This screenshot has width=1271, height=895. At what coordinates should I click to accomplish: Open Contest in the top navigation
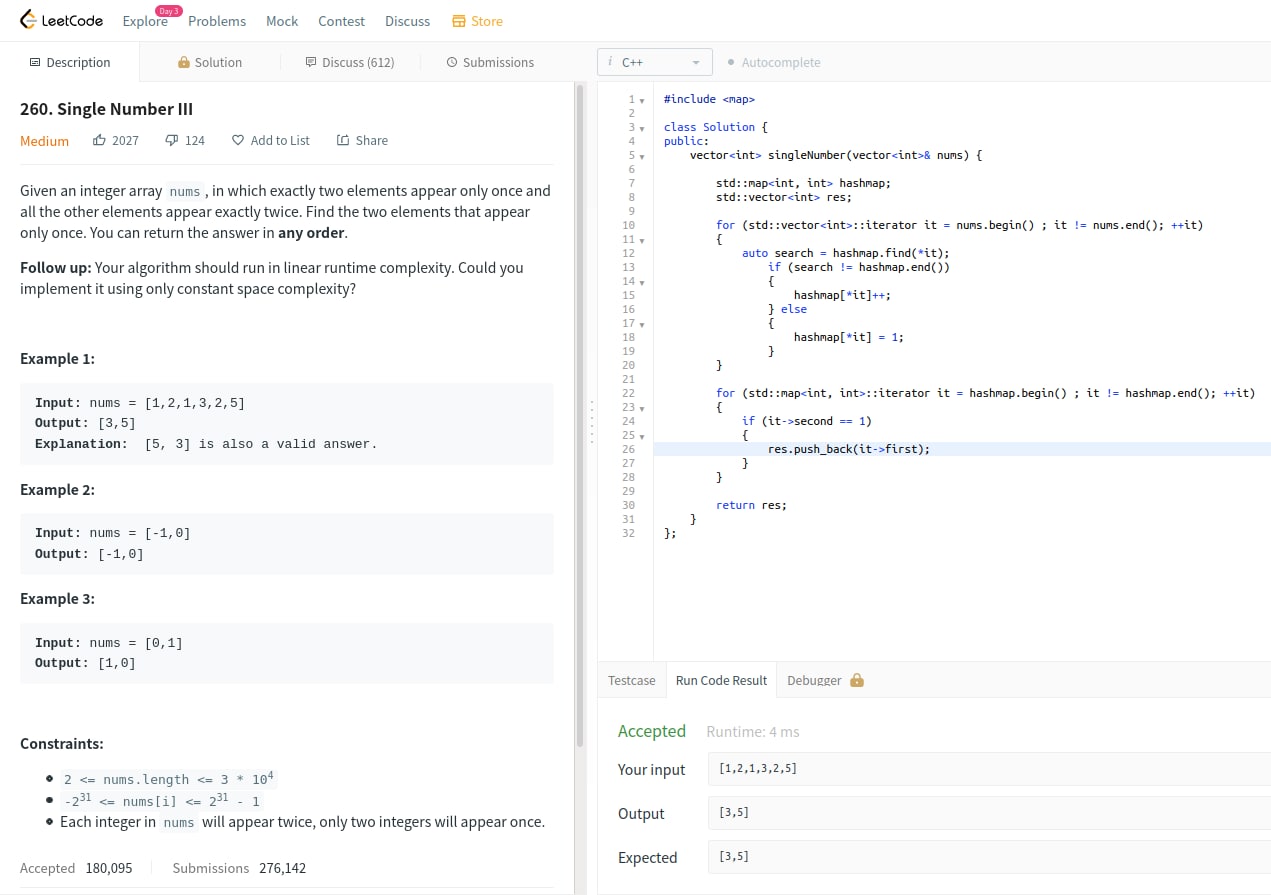point(341,21)
